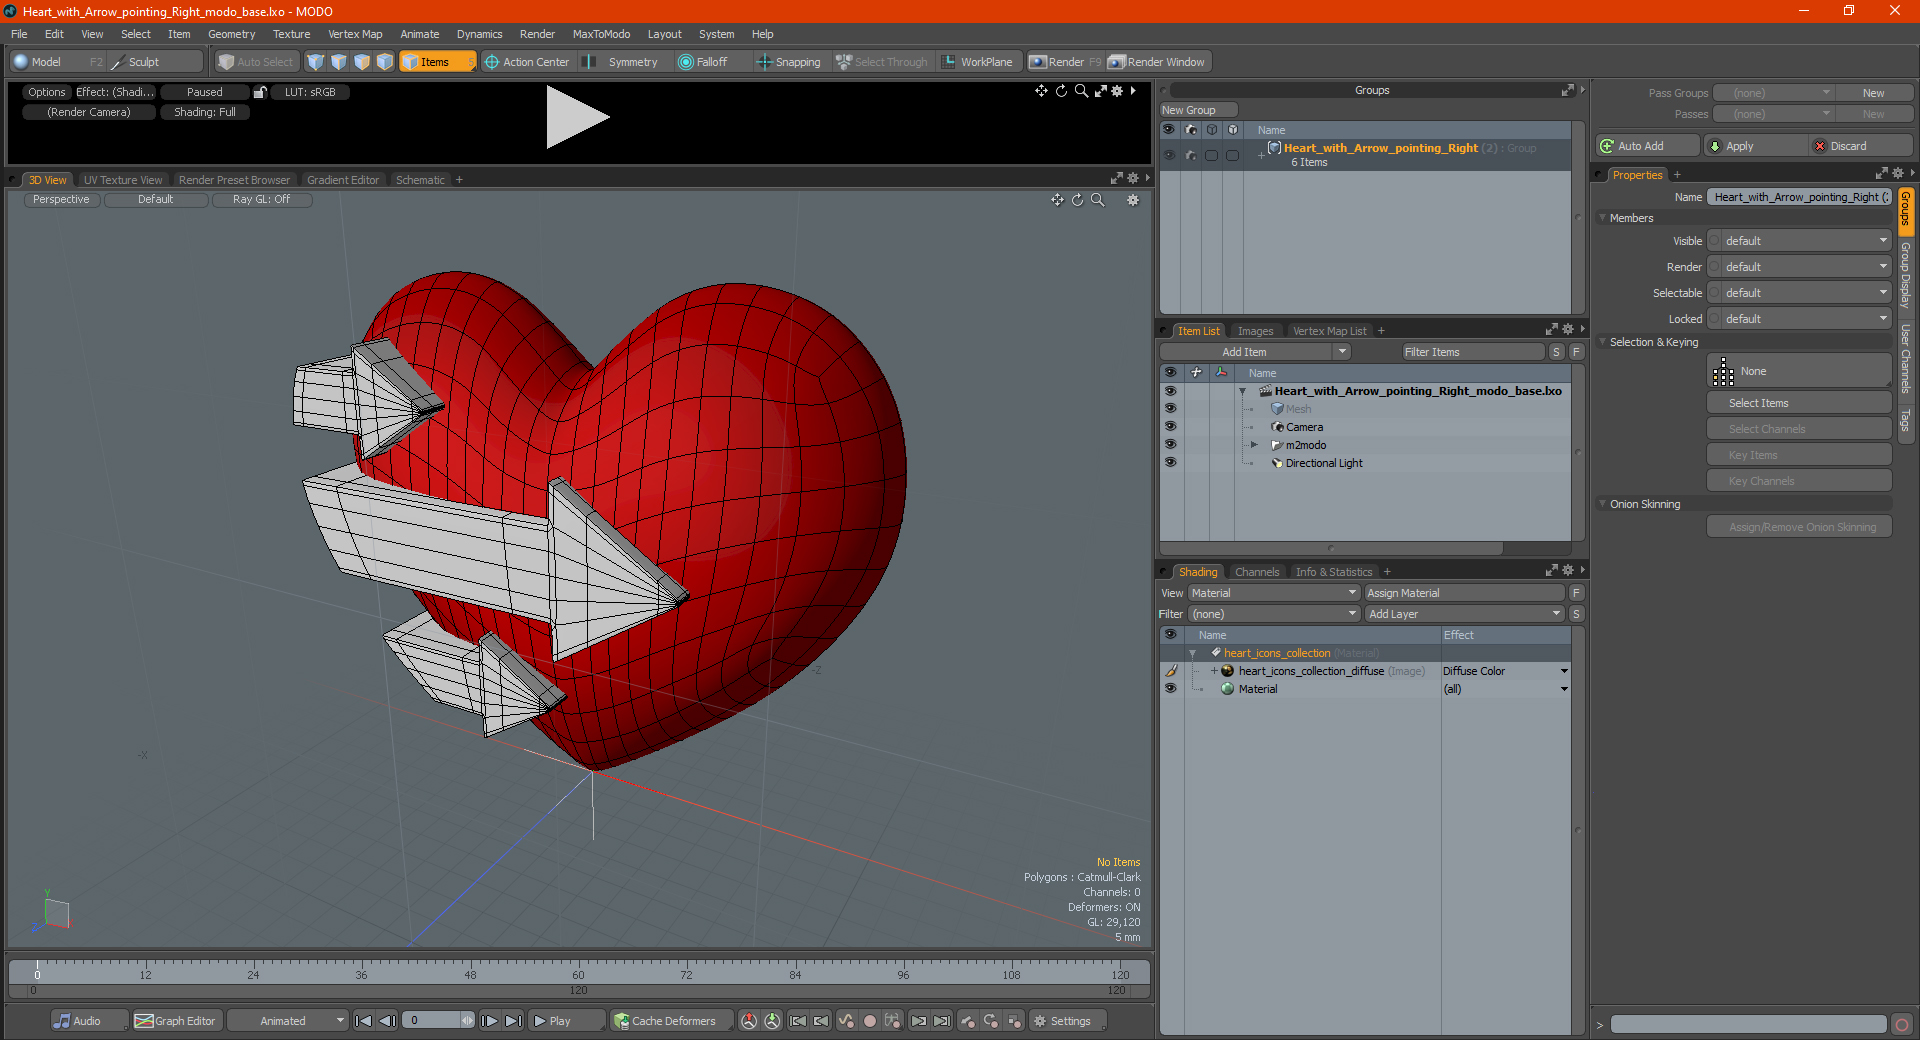The height and width of the screenshot is (1040, 1920).
Task: Click Filter Items field
Action: (1472, 352)
